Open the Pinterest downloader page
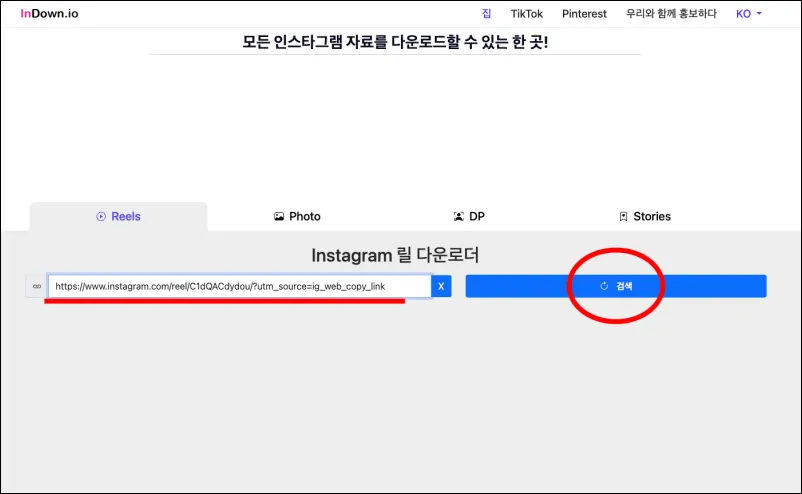This screenshot has width=802, height=494. [x=584, y=14]
